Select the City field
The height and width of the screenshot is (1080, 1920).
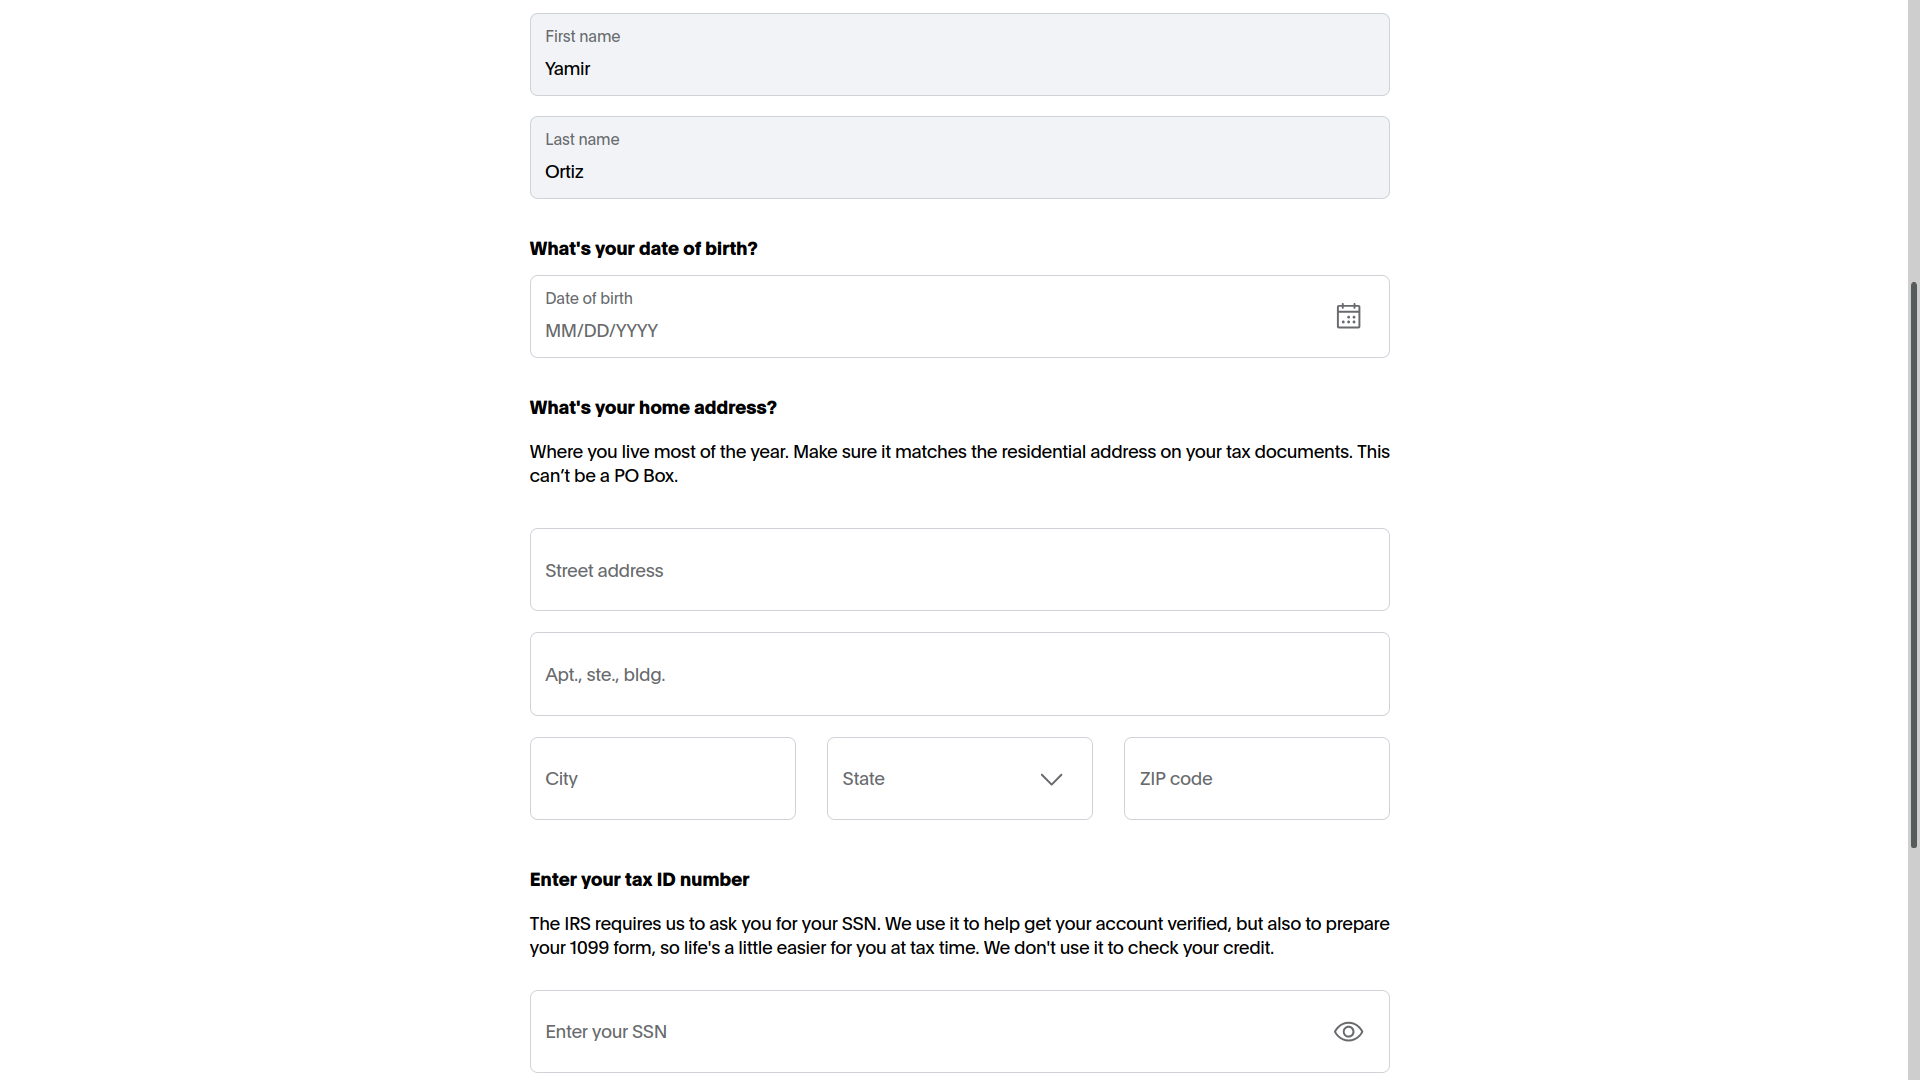click(662, 778)
